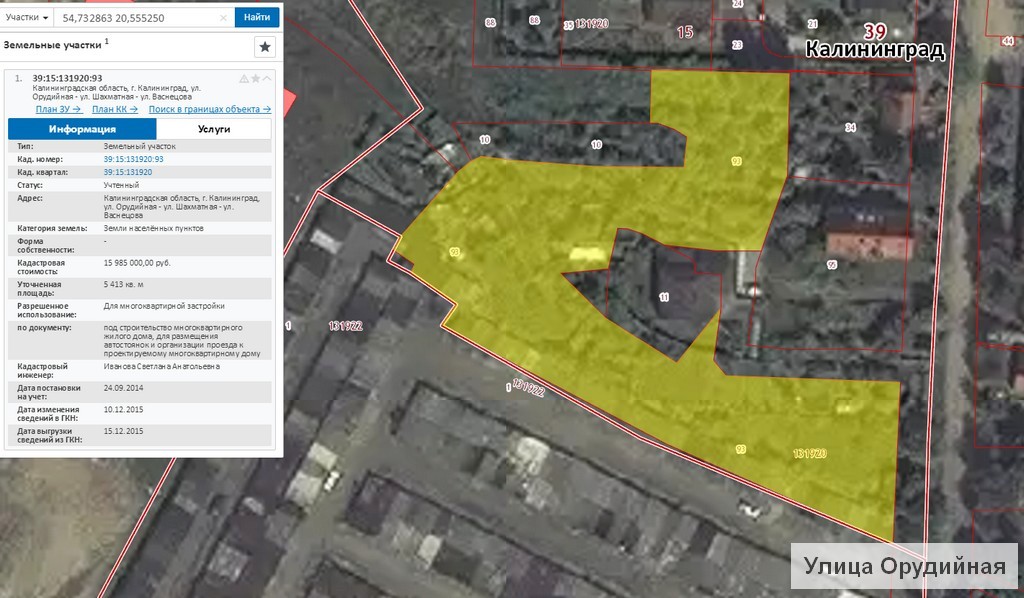Open the План КК link
This screenshot has width=1024, height=598.
(x=114, y=109)
